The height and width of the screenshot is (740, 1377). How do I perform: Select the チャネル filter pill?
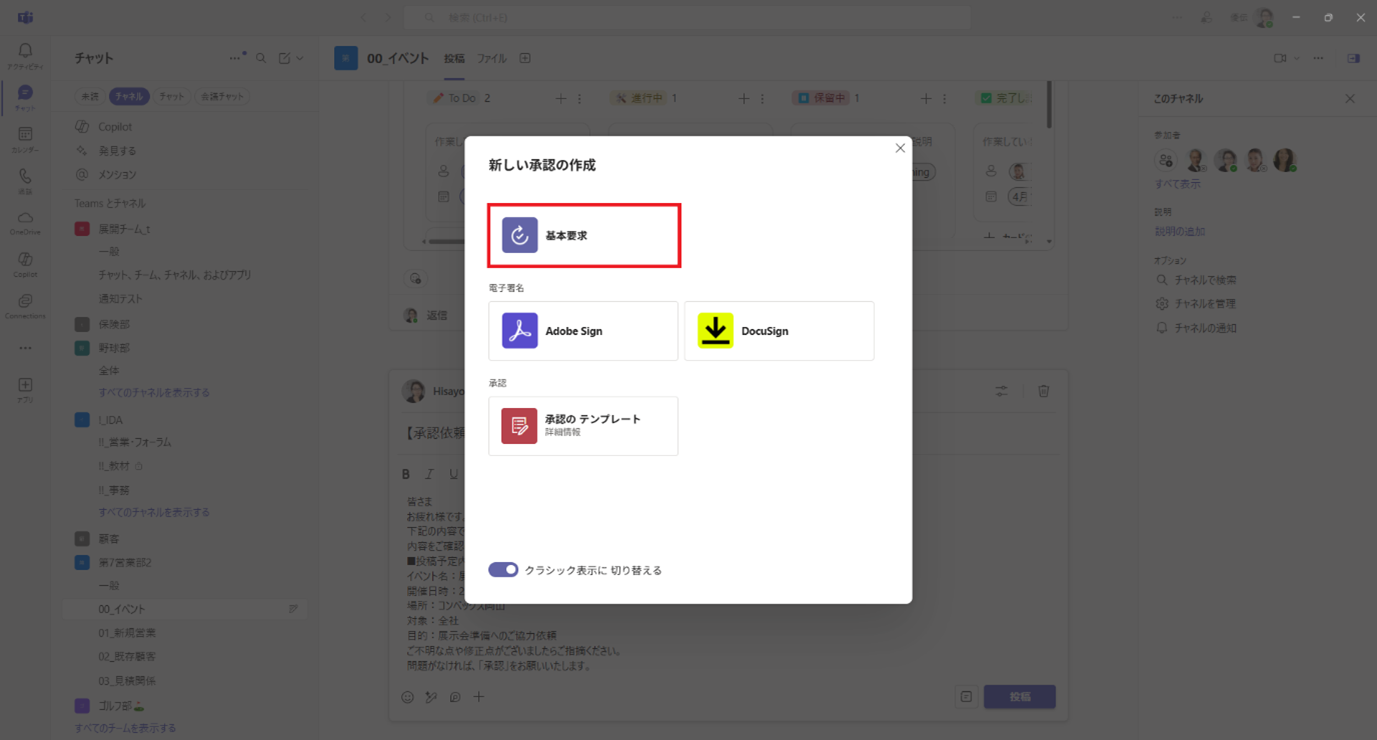(129, 97)
